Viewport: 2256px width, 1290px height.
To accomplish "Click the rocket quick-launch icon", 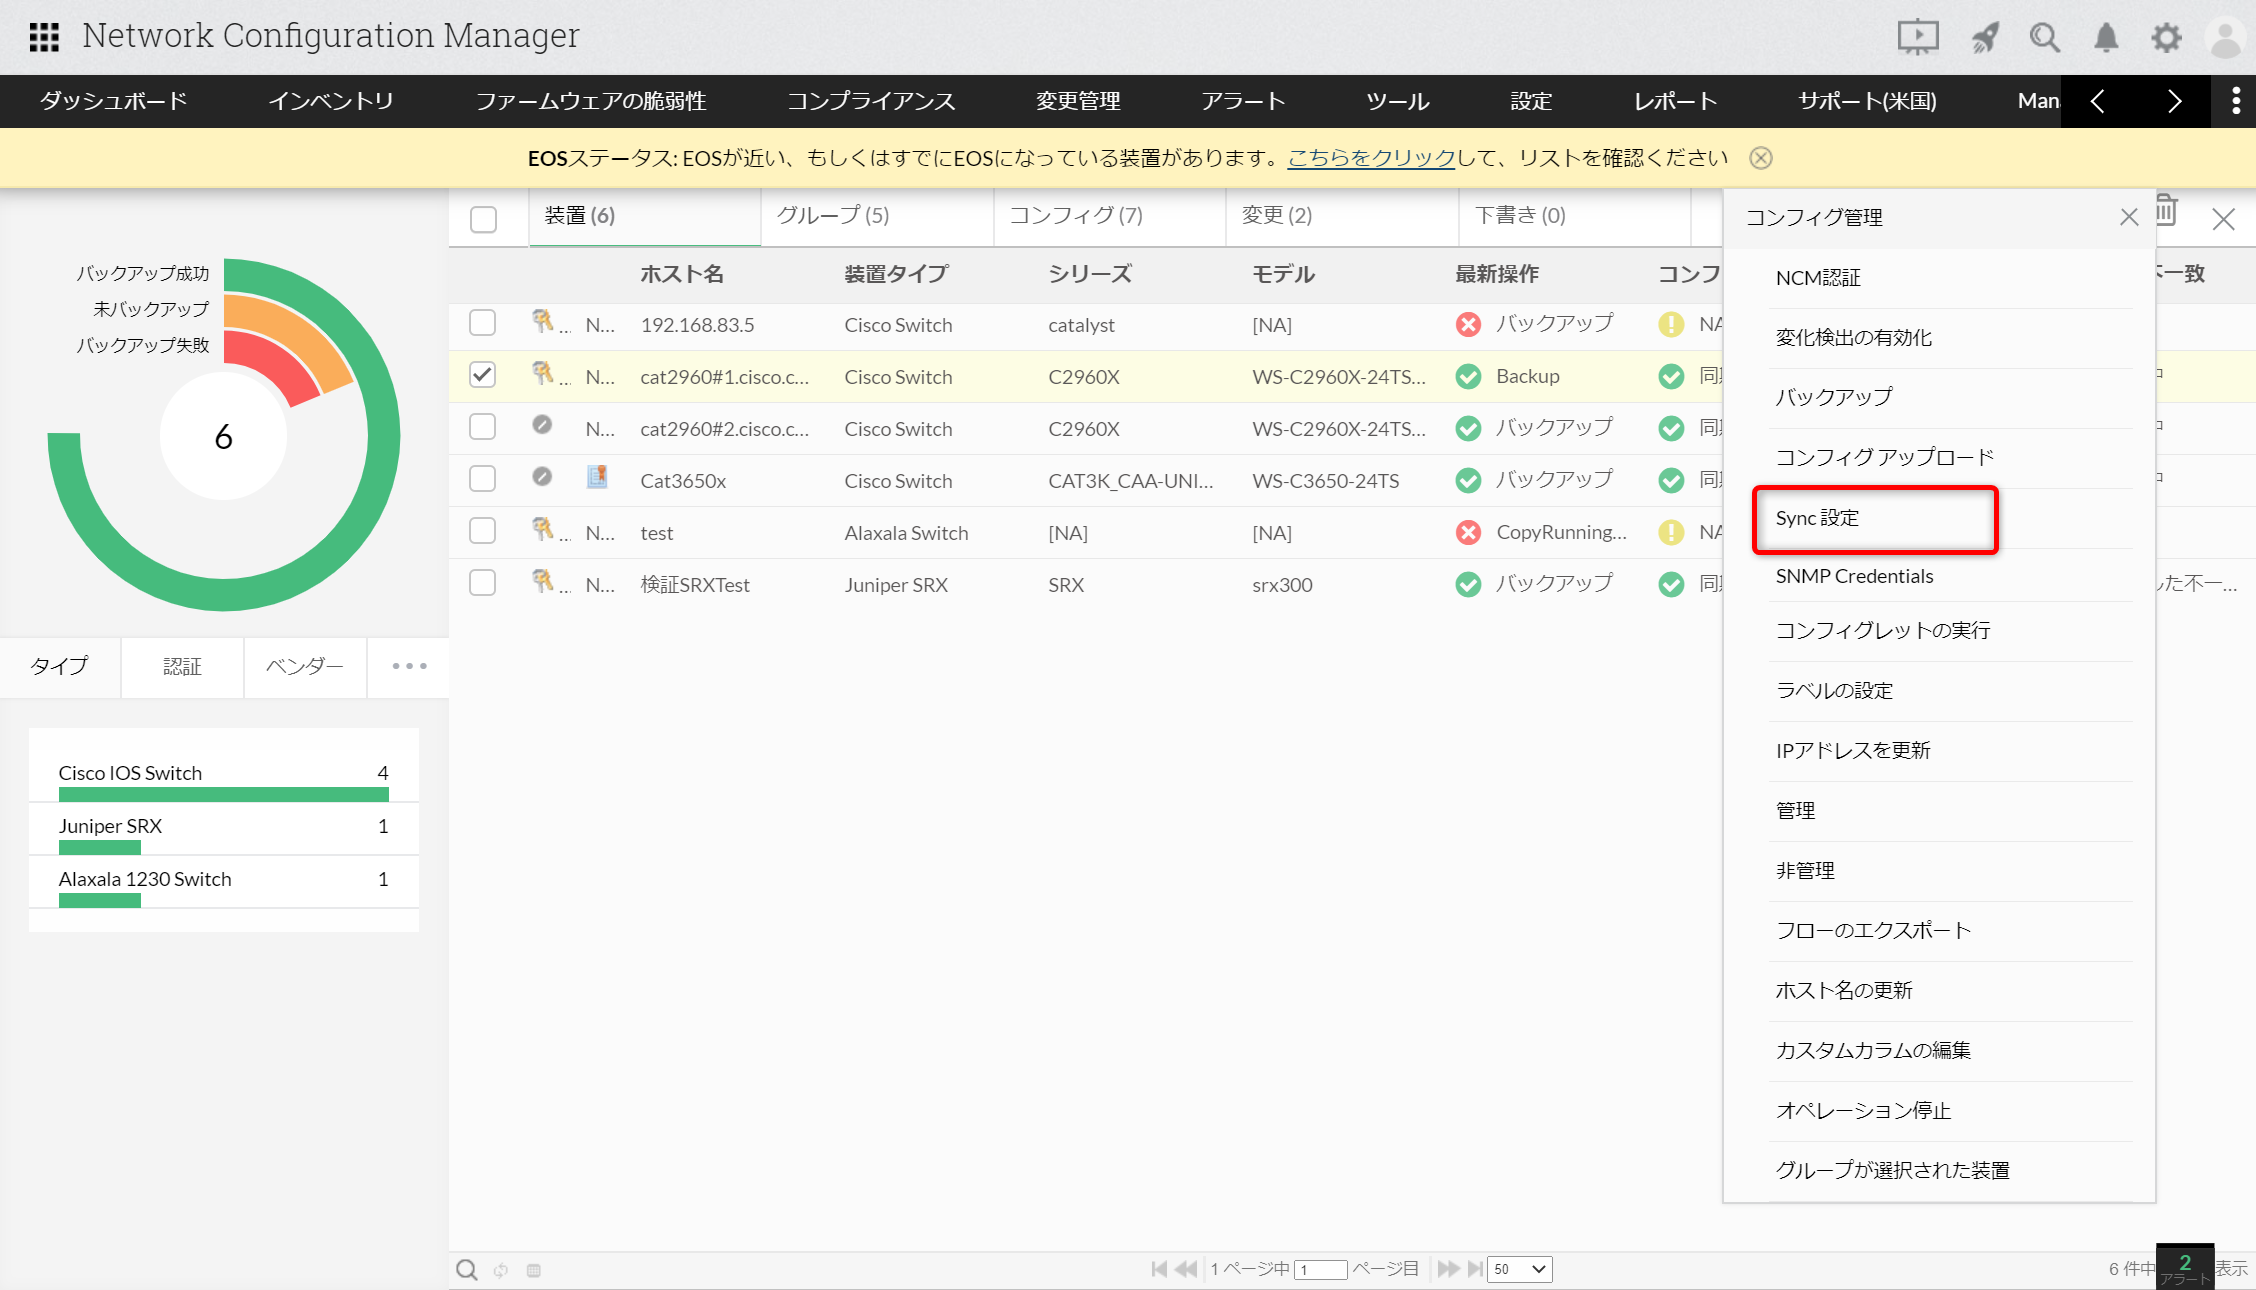I will (1984, 38).
